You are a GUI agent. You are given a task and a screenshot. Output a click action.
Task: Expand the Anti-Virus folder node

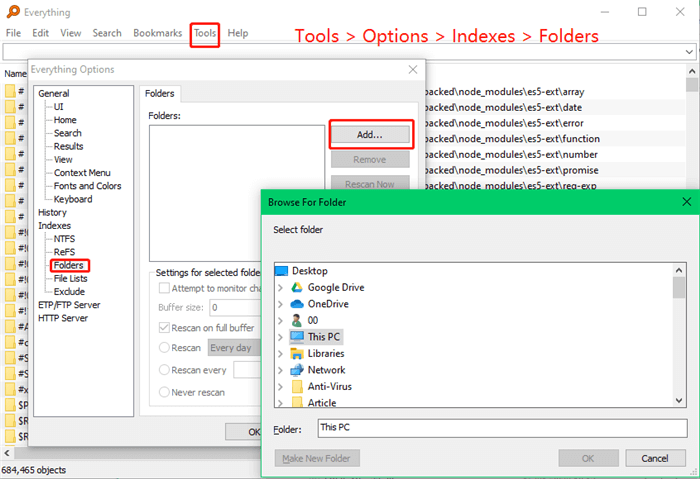pyautogui.click(x=280, y=387)
